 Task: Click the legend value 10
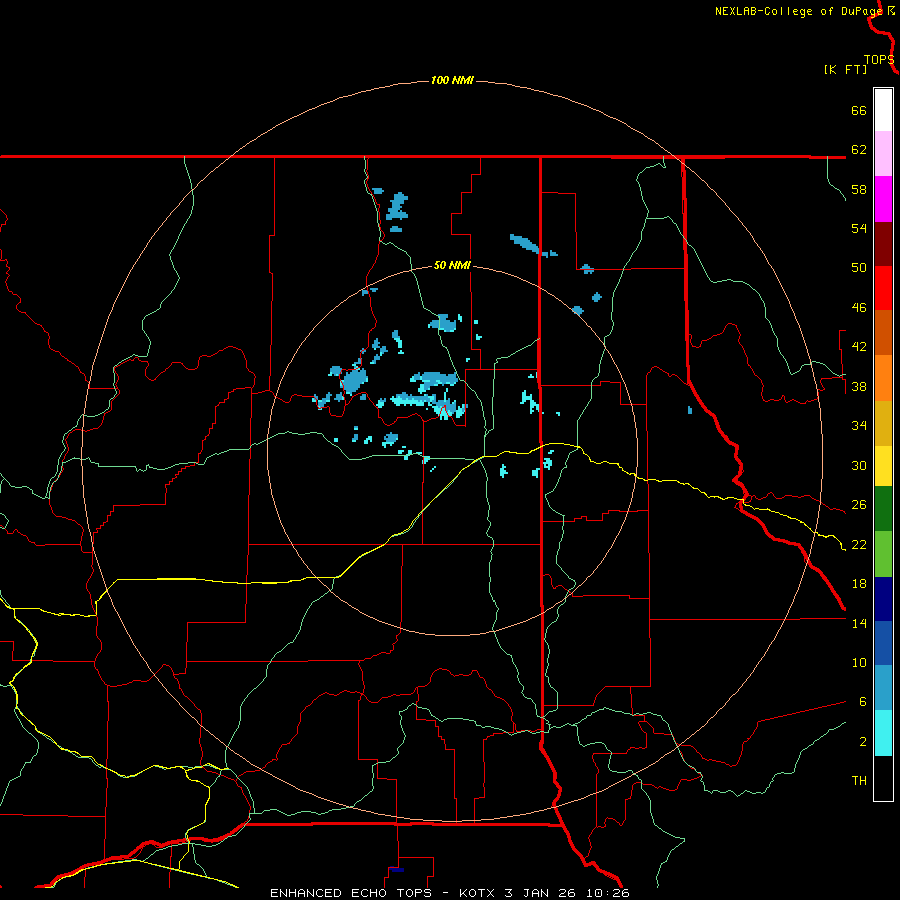[859, 662]
